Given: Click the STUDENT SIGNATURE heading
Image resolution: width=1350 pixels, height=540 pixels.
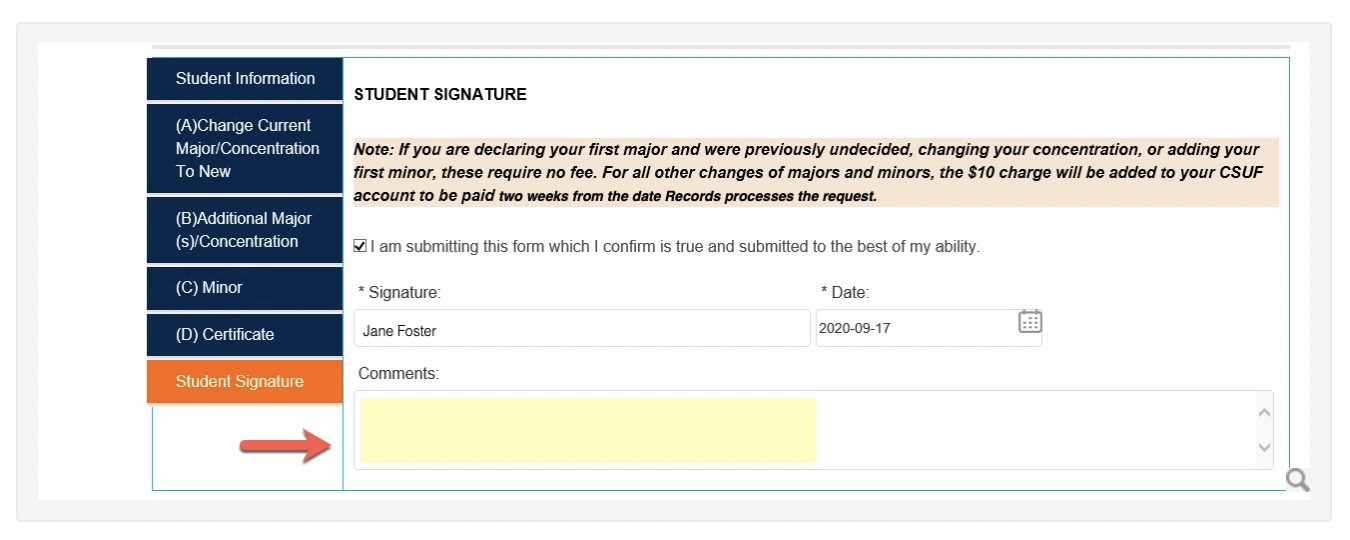Looking at the screenshot, I should pos(440,95).
